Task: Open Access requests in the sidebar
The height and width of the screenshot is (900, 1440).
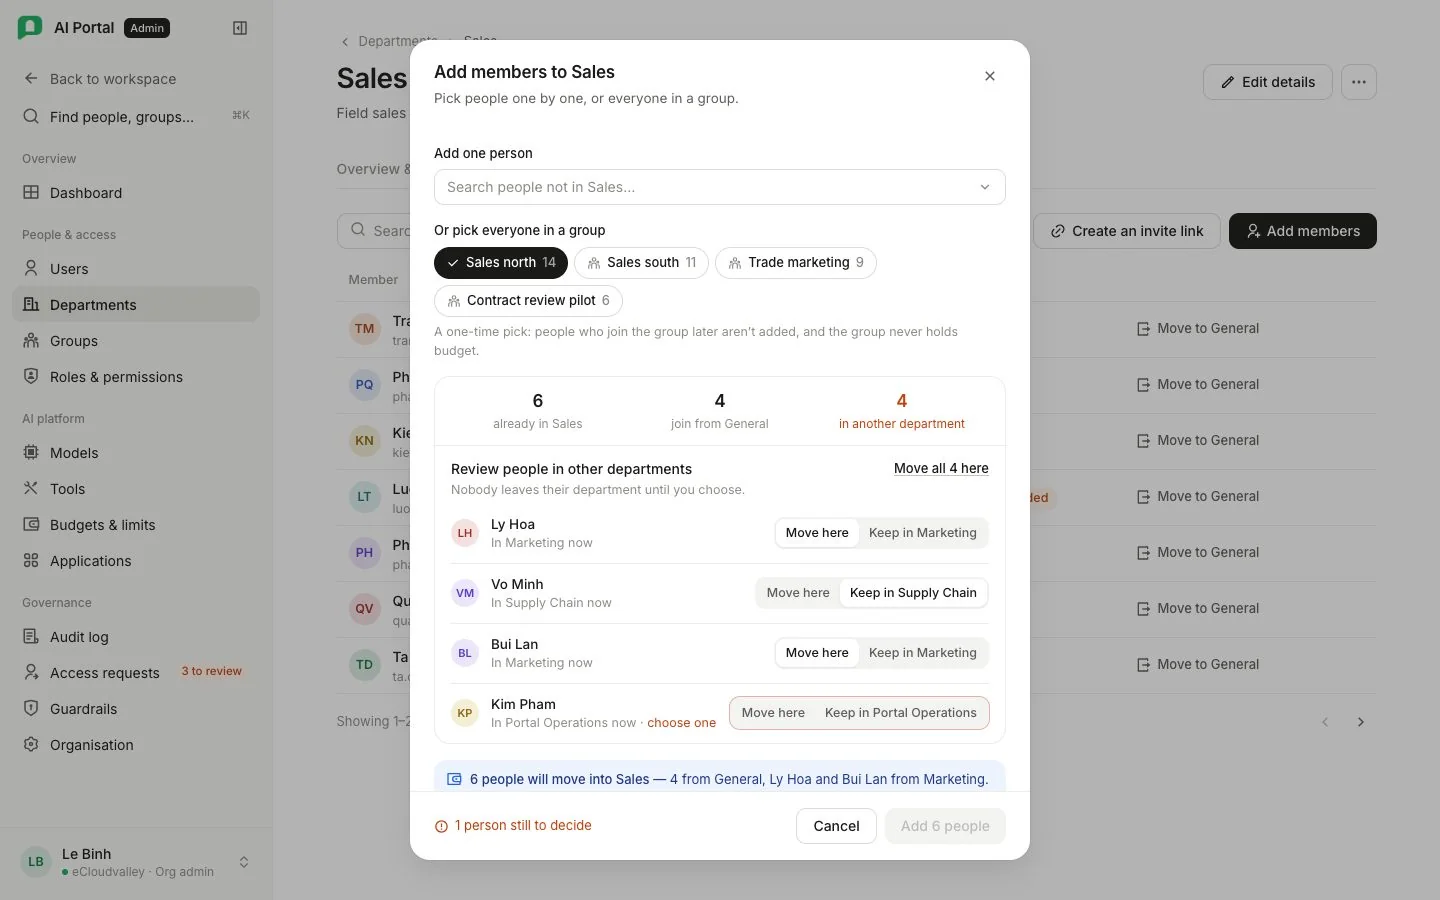Action: click(x=136, y=673)
